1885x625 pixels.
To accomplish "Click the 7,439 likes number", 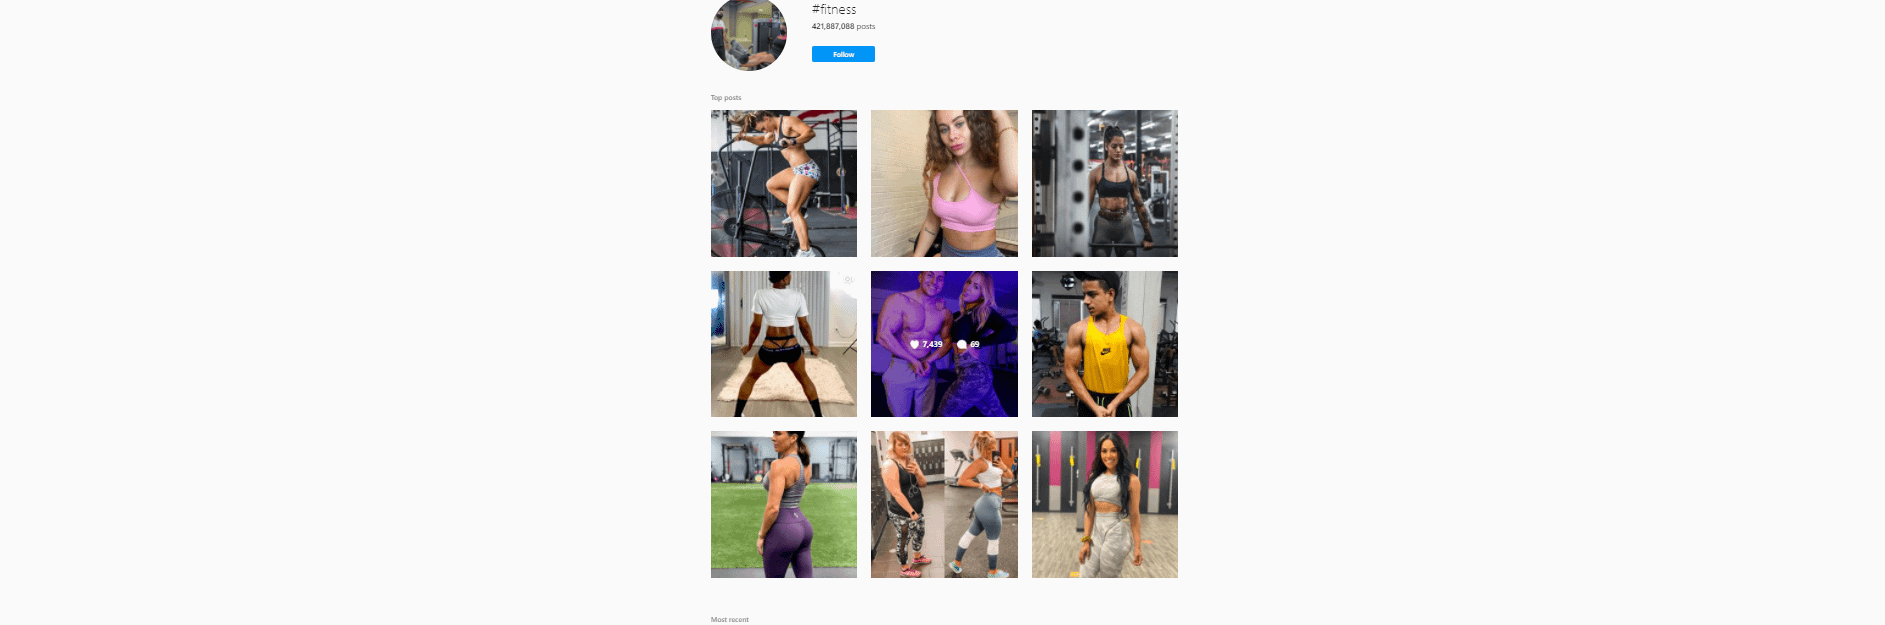I will coord(932,344).
